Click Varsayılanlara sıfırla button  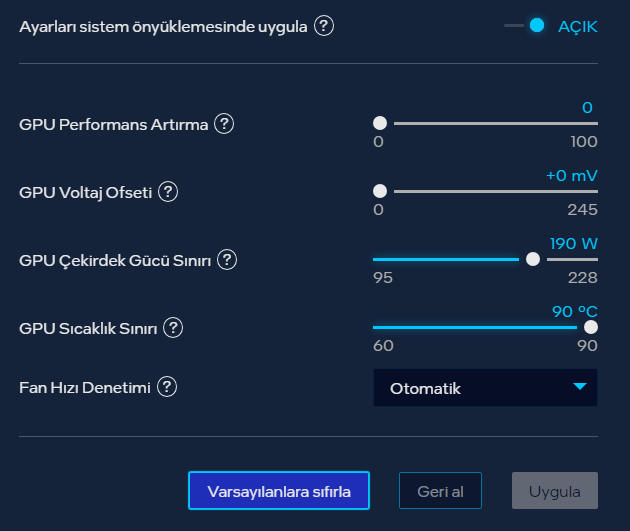tap(279, 491)
